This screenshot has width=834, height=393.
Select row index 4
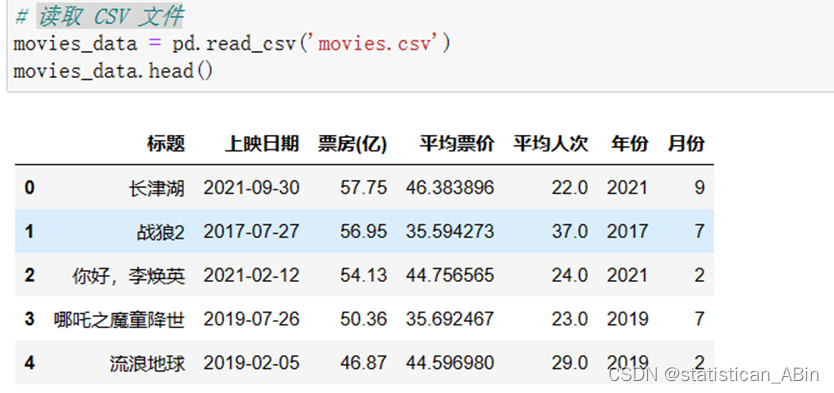(29, 363)
